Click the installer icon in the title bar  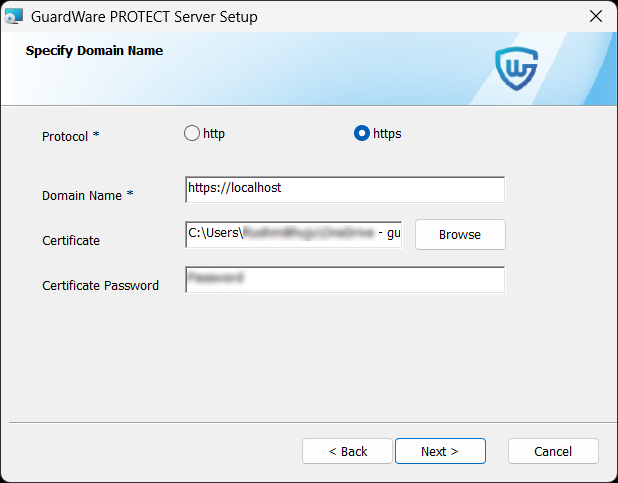click(x=14, y=16)
